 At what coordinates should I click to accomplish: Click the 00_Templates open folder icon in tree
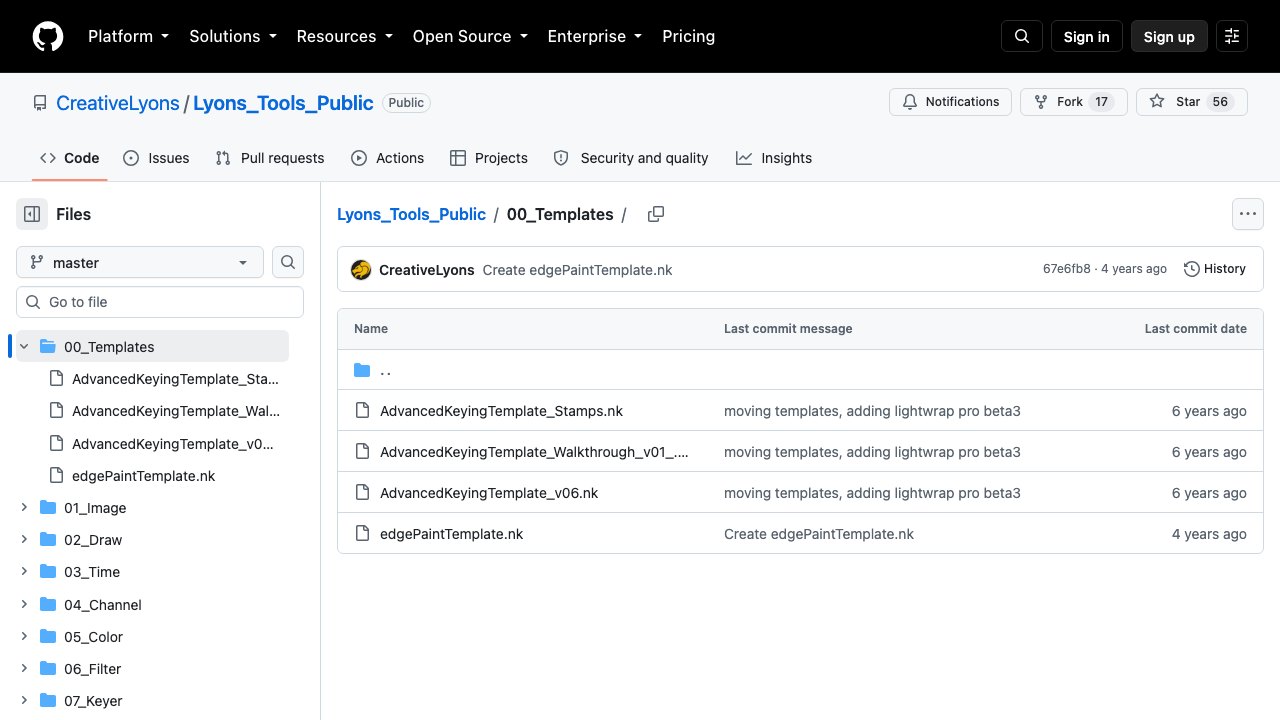[47, 346]
